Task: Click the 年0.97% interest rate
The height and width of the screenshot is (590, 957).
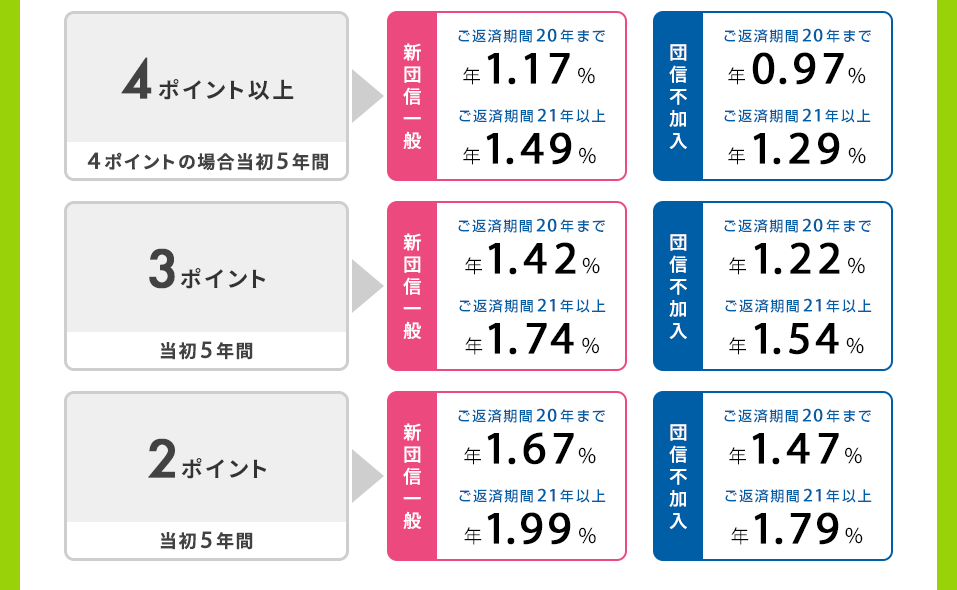Action: pyautogui.click(x=797, y=71)
